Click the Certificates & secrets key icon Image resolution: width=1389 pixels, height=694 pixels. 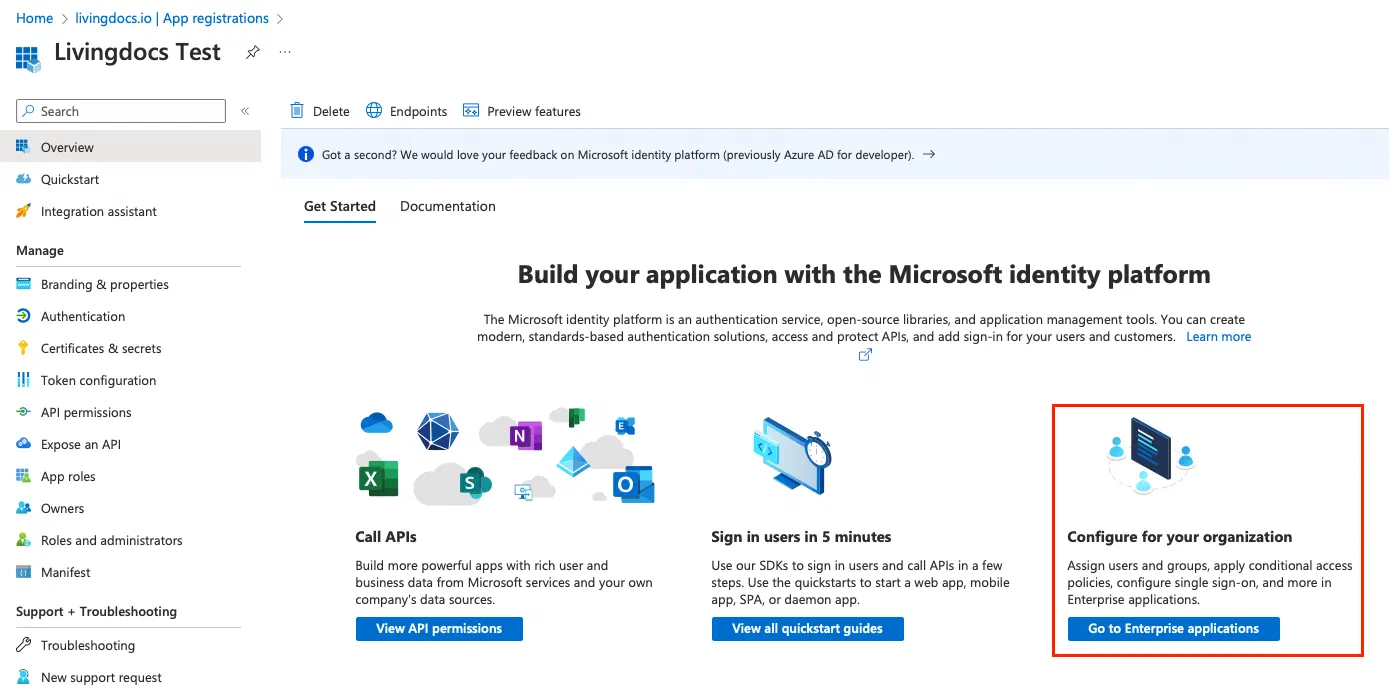pyautogui.click(x=23, y=348)
